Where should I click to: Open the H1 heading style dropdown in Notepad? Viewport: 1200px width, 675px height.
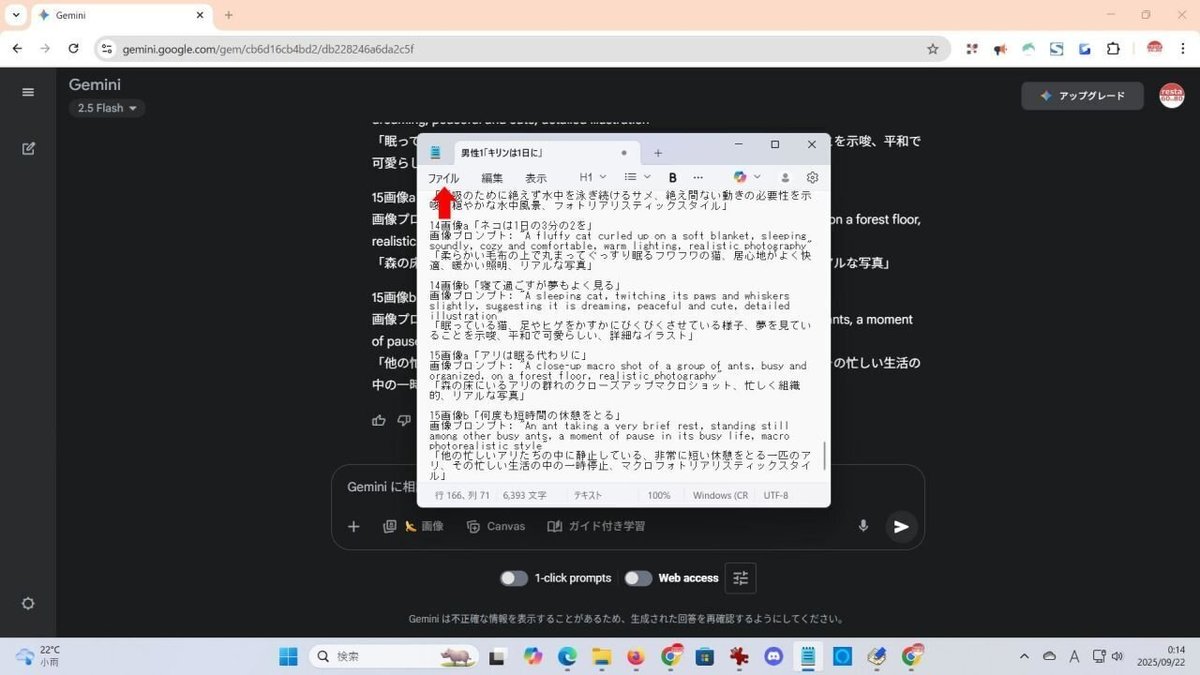tap(591, 177)
